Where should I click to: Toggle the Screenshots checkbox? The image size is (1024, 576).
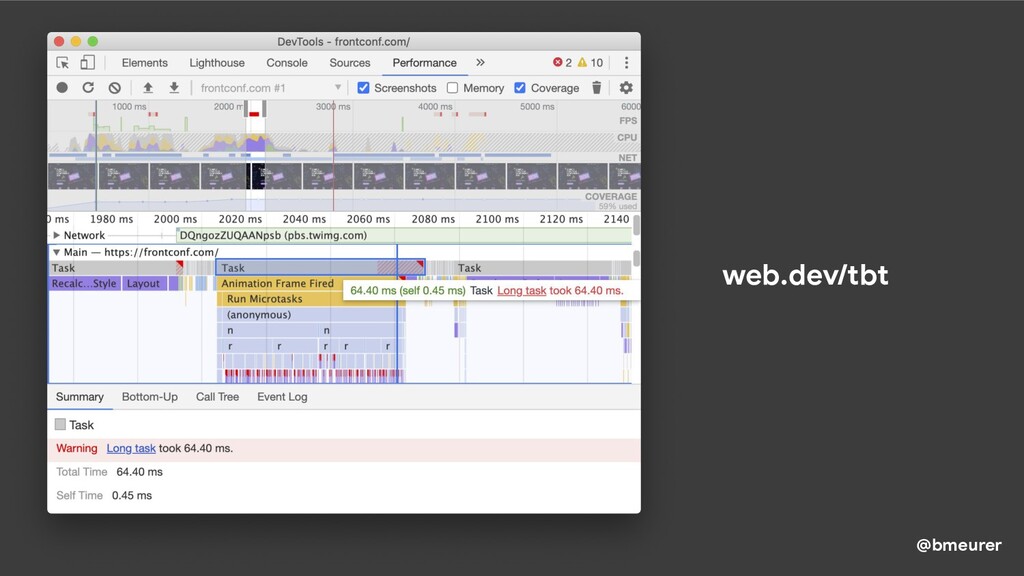pyautogui.click(x=364, y=88)
